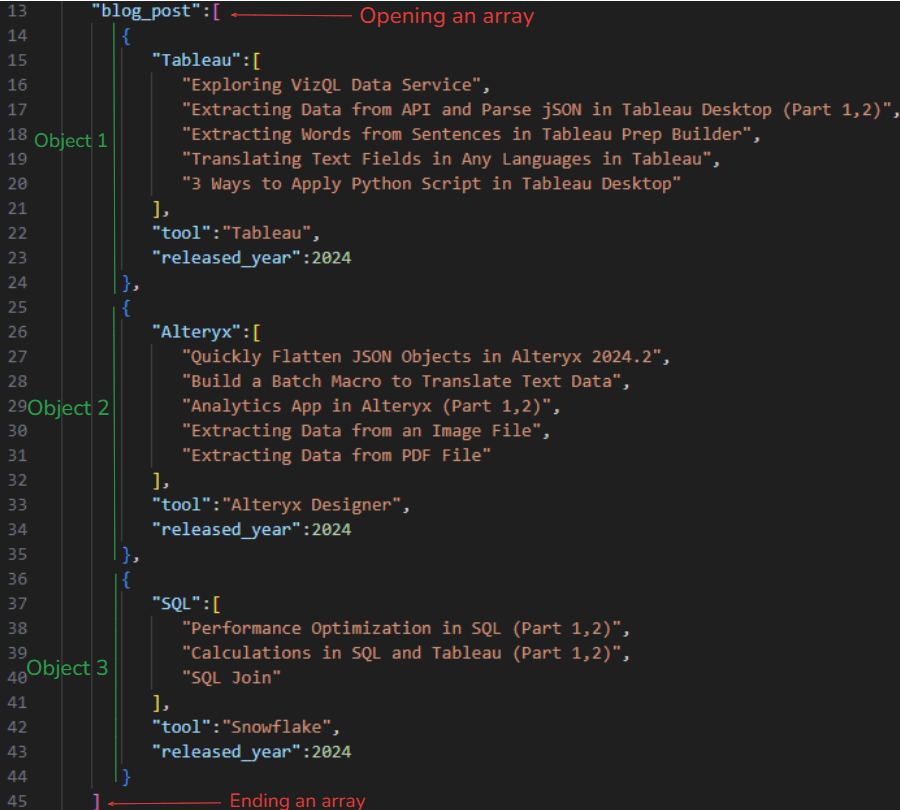Place cursor in "Exploring VizQL Data Service" string
The width and height of the screenshot is (900, 810).
[336, 85]
